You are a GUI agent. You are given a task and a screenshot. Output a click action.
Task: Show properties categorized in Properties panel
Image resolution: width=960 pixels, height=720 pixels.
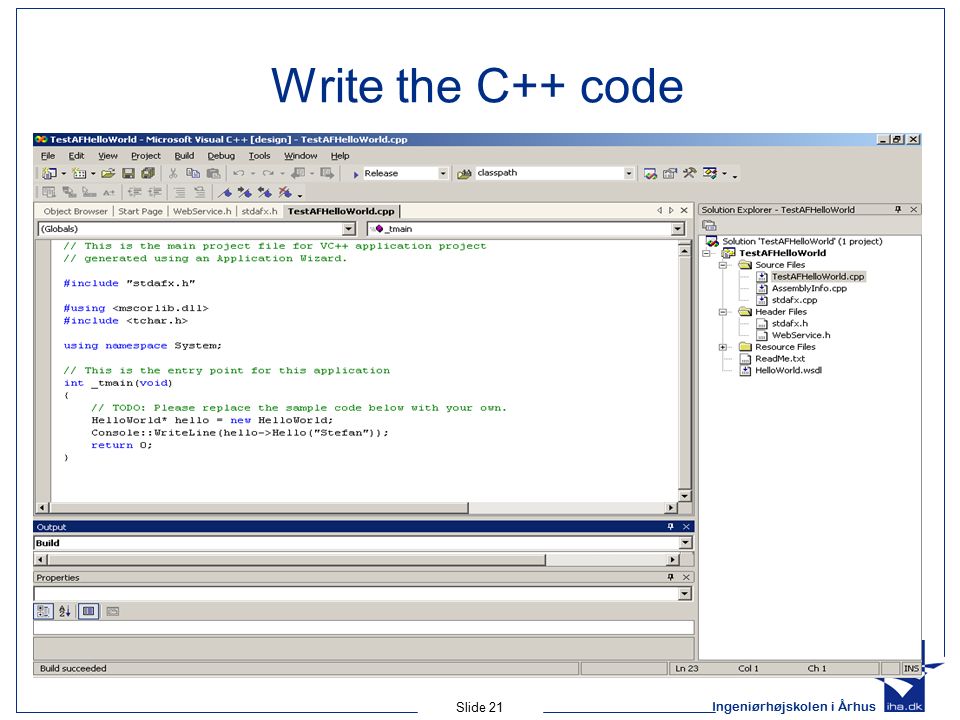point(43,611)
